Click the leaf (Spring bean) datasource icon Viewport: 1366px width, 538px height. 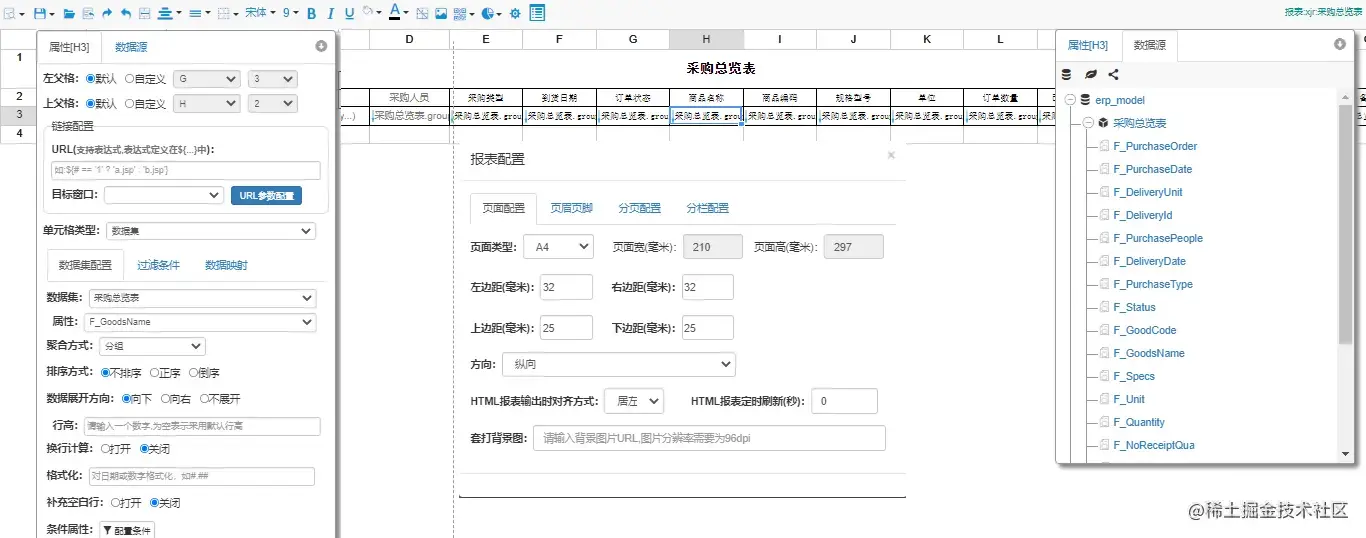click(x=1091, y=74)
